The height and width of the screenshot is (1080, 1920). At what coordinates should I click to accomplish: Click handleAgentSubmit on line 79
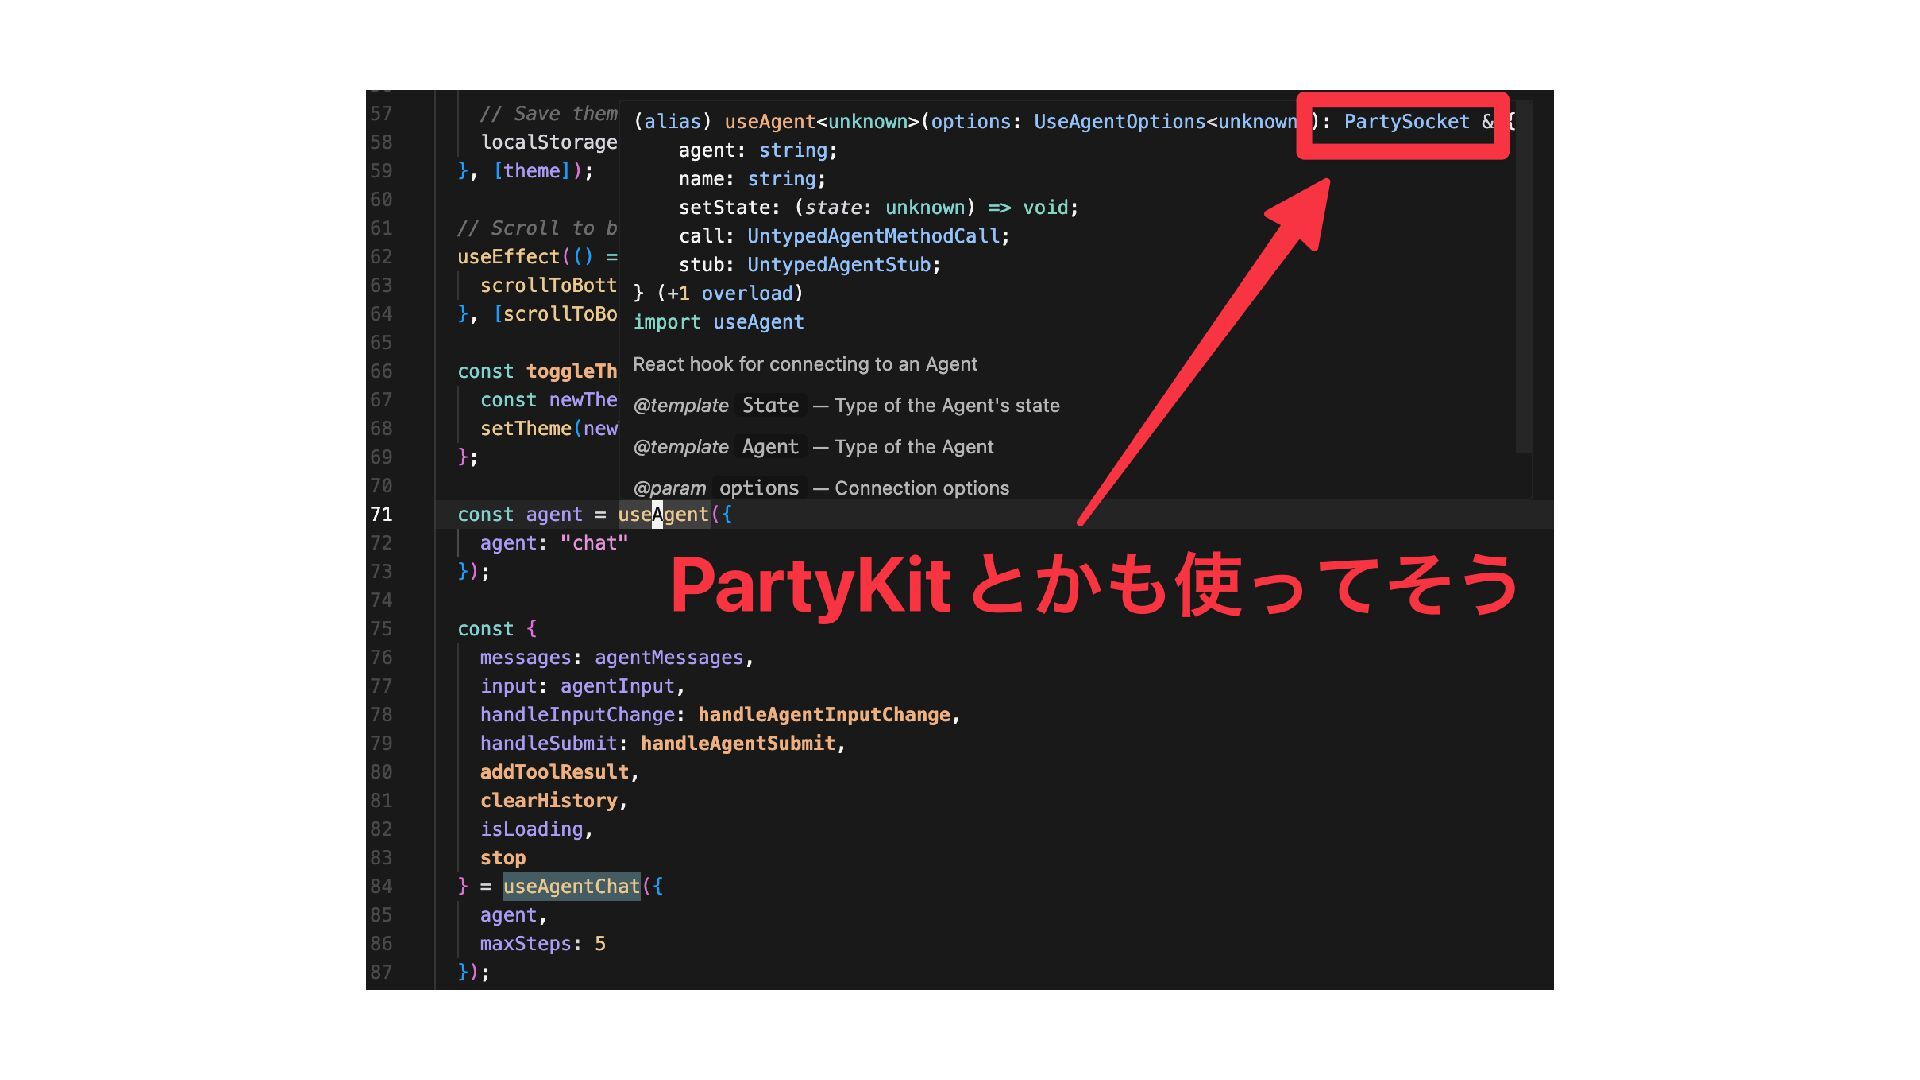738,743
